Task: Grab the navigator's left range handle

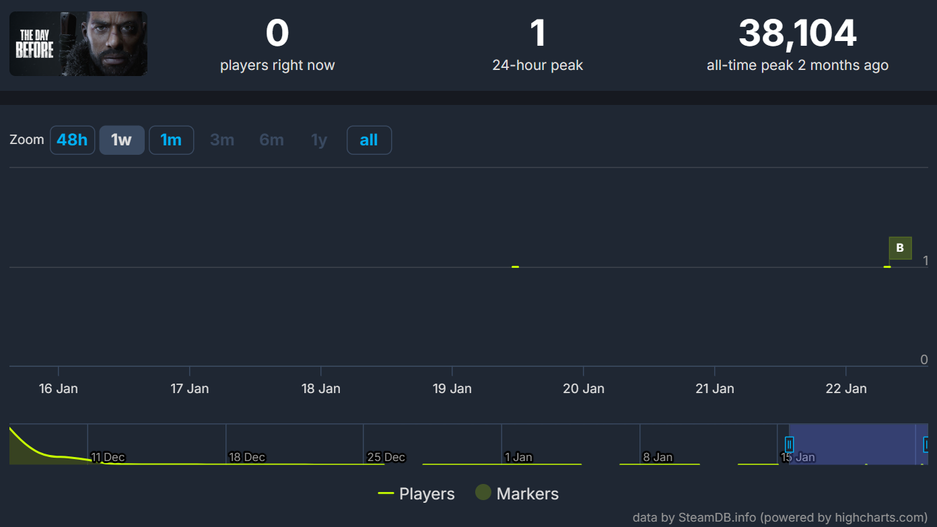Action: (x=789, y=444)
